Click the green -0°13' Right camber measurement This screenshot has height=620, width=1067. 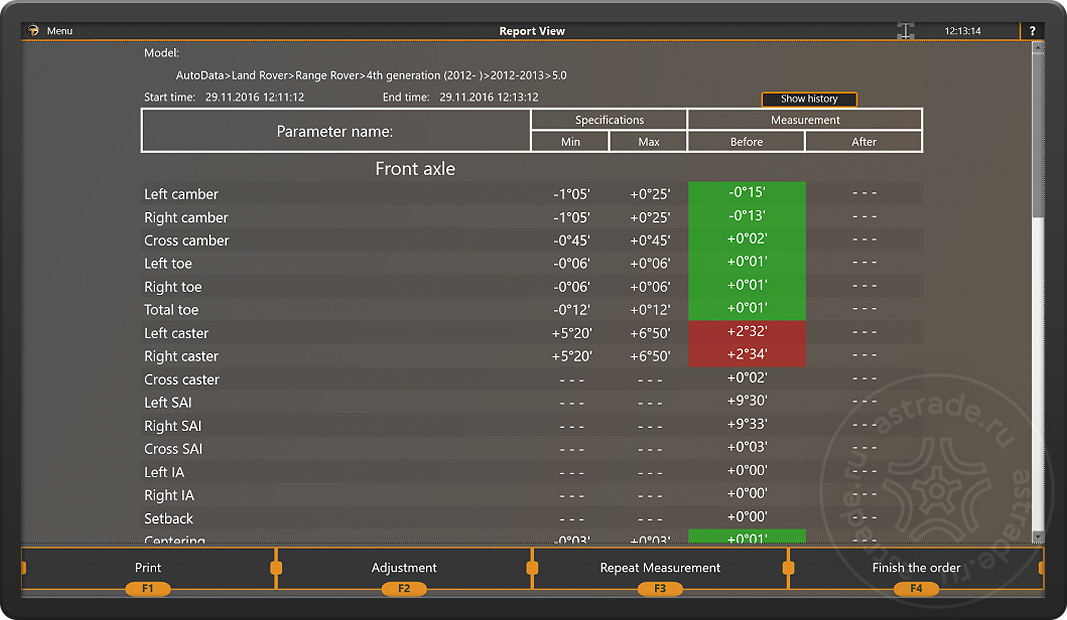click(x=747, y=216)
